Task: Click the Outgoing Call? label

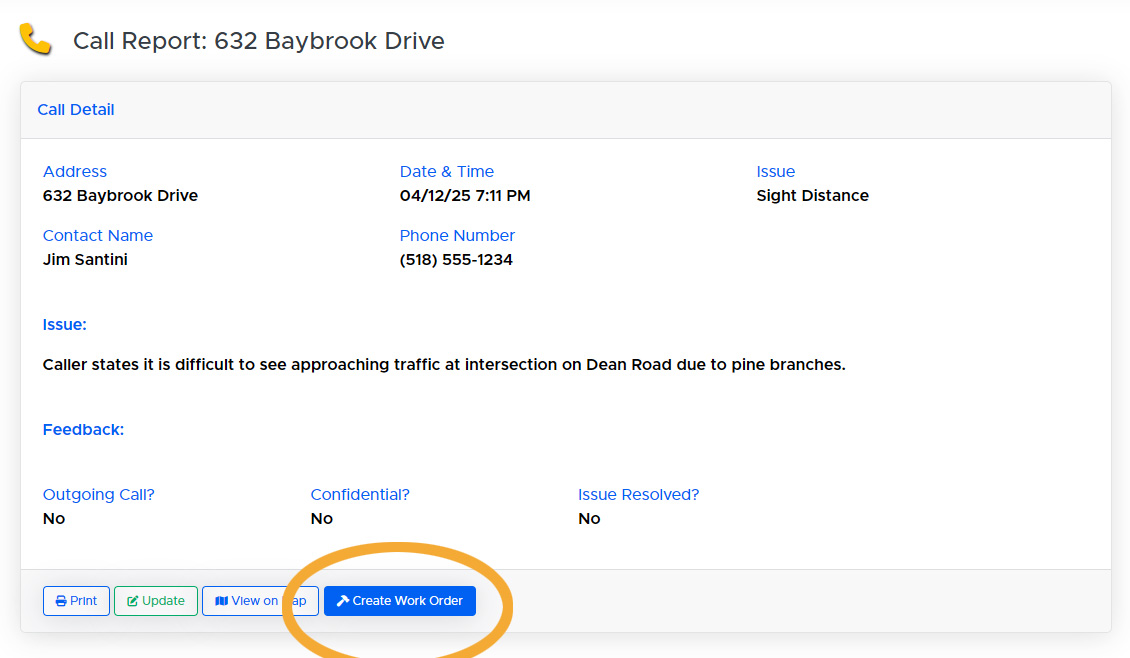Action: coord(99,495)
